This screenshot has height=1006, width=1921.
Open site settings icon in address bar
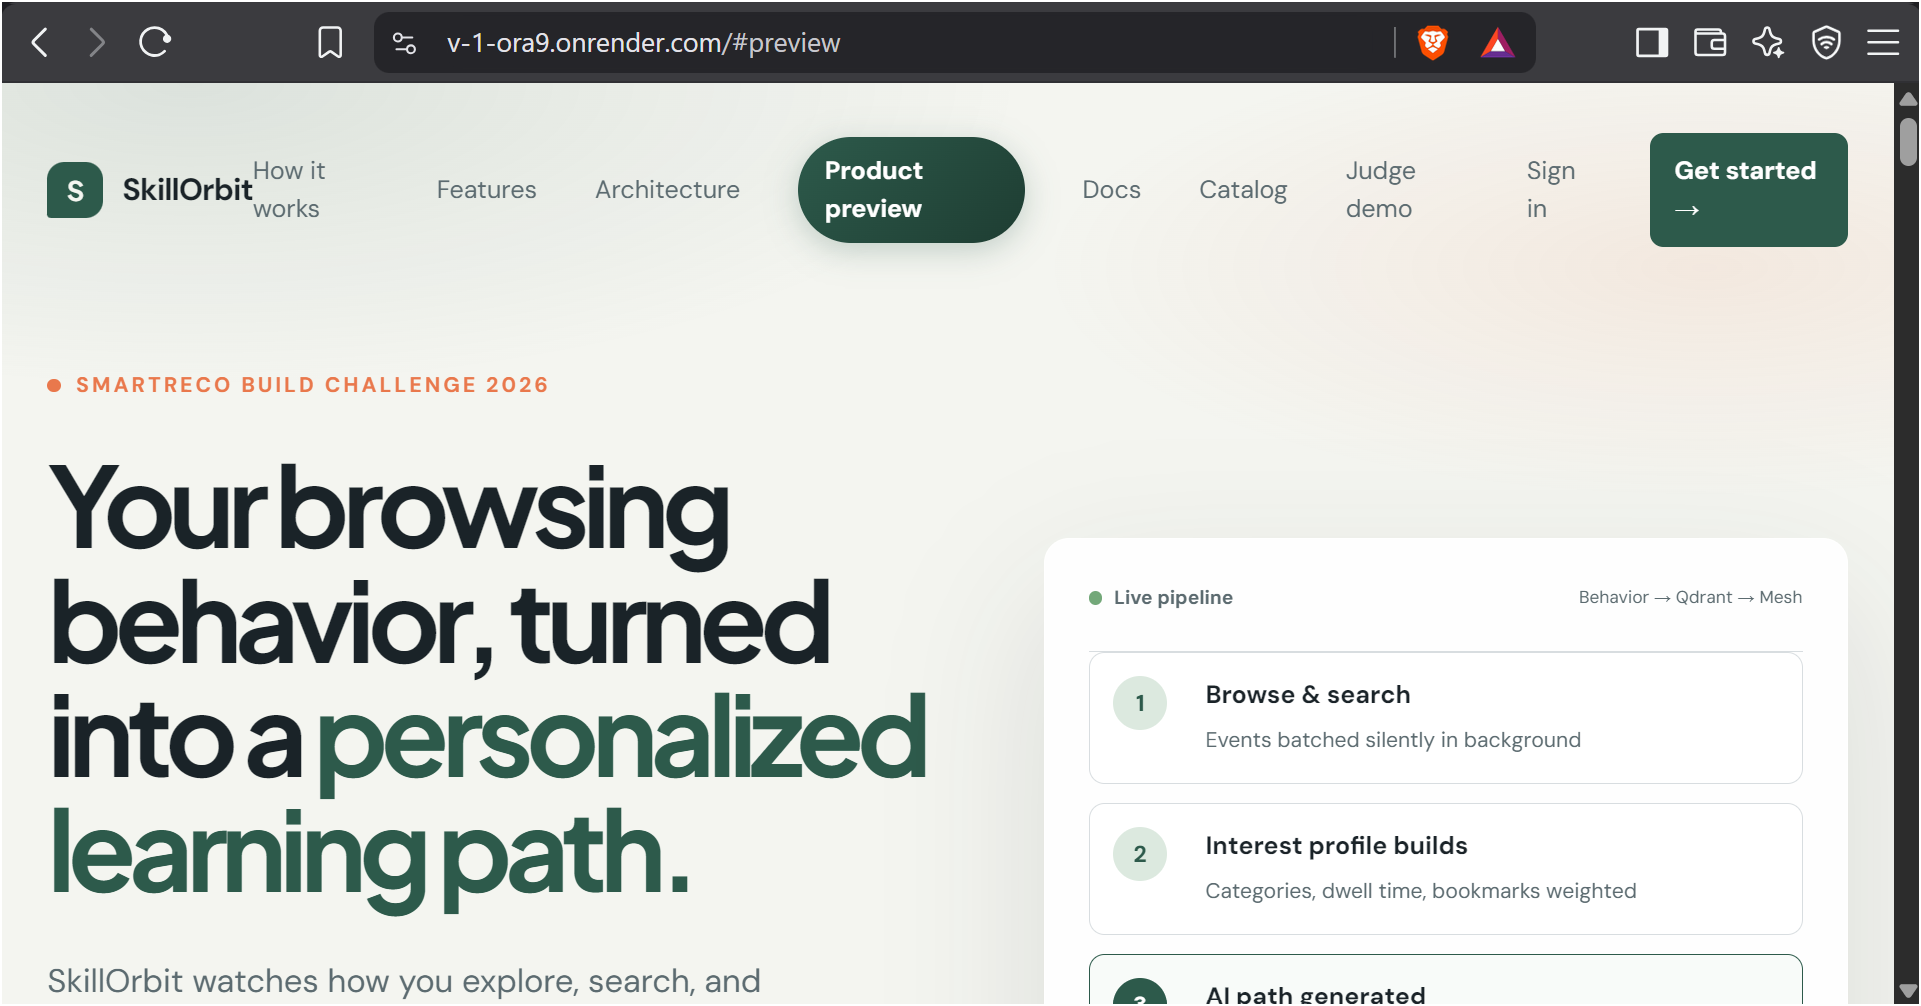click(404, 43)
